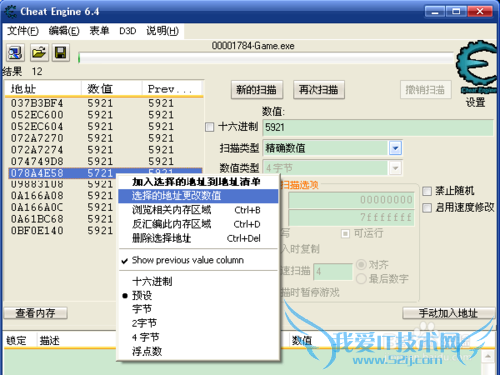Click the 地址 column header

click(43, 89)
